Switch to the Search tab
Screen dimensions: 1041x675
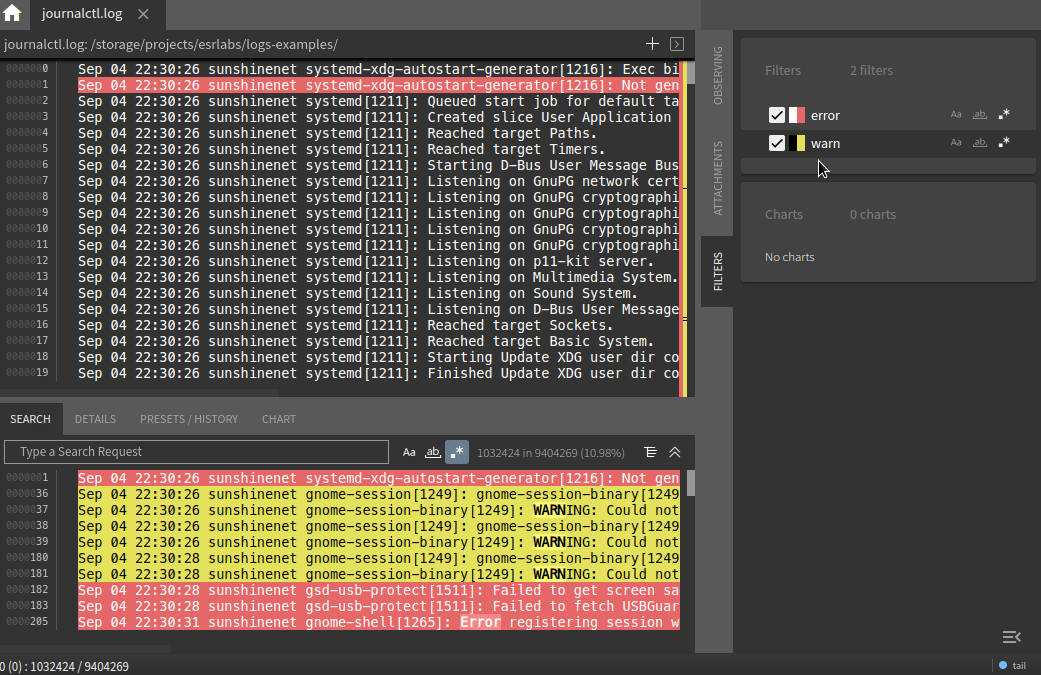pos(31,419)
